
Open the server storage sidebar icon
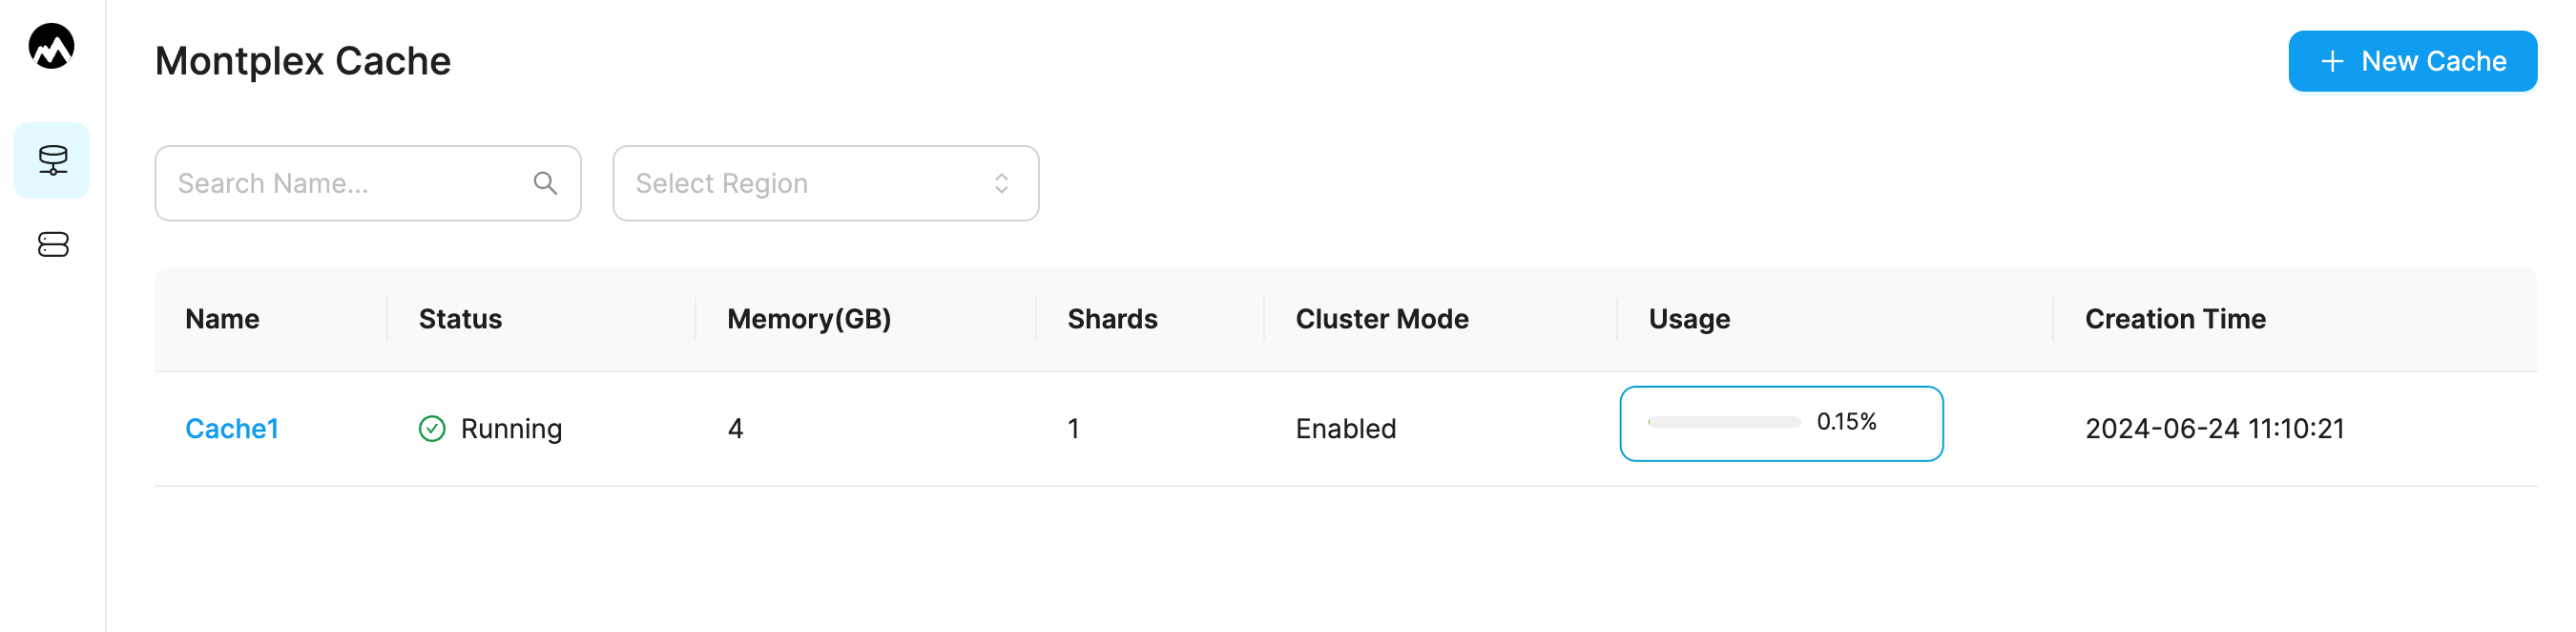click(x=53, y=245)
